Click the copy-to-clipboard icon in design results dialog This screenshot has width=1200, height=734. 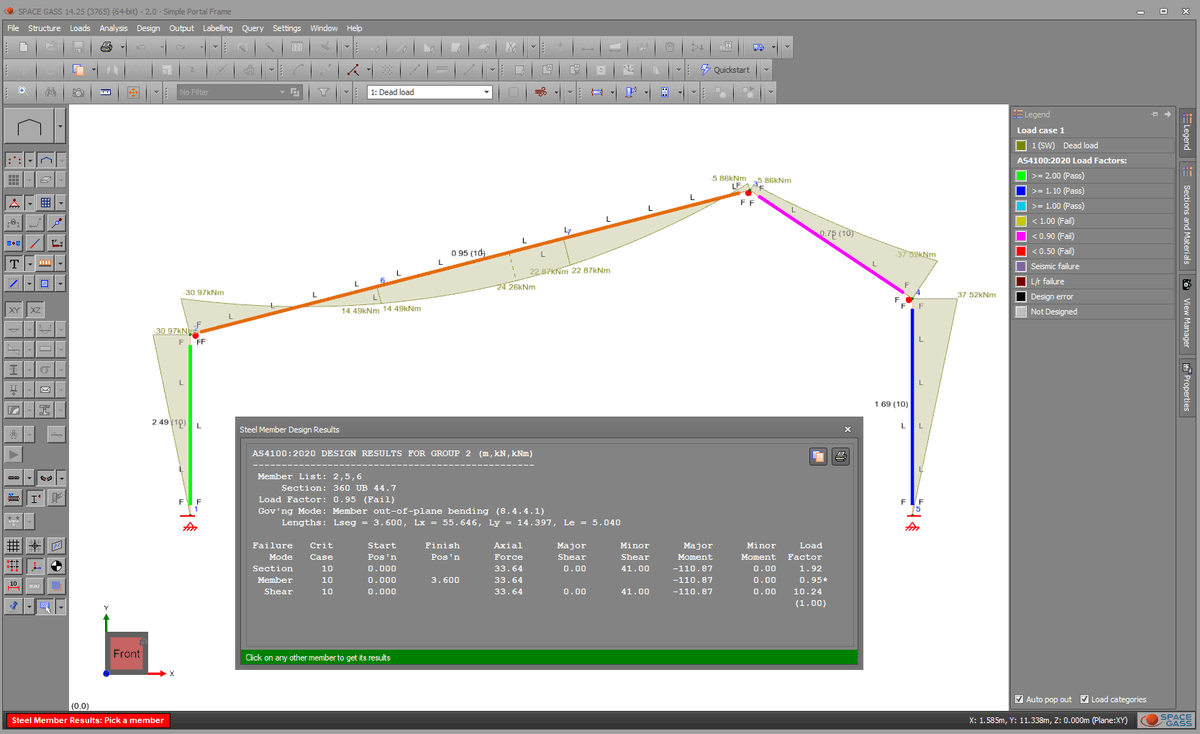(817, 456)
